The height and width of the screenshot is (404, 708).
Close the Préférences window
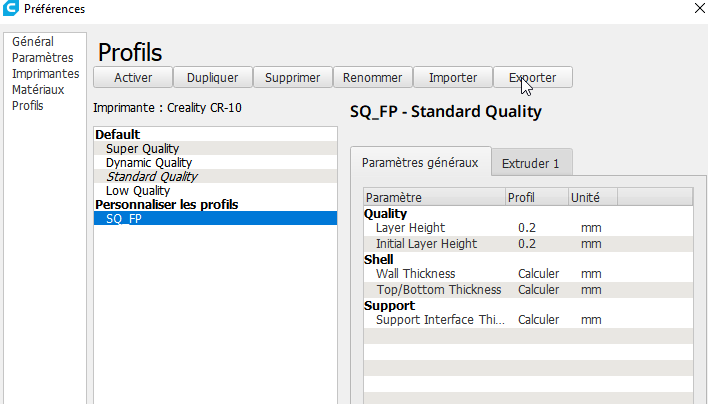[x=699, y=8]
